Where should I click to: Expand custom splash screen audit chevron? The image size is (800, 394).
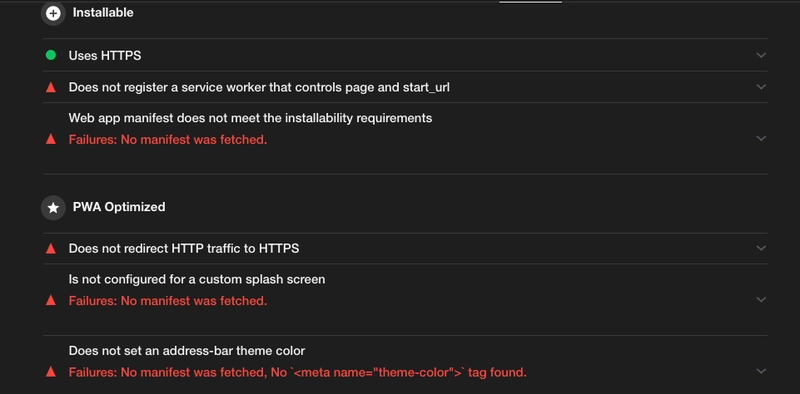[761, 300]
